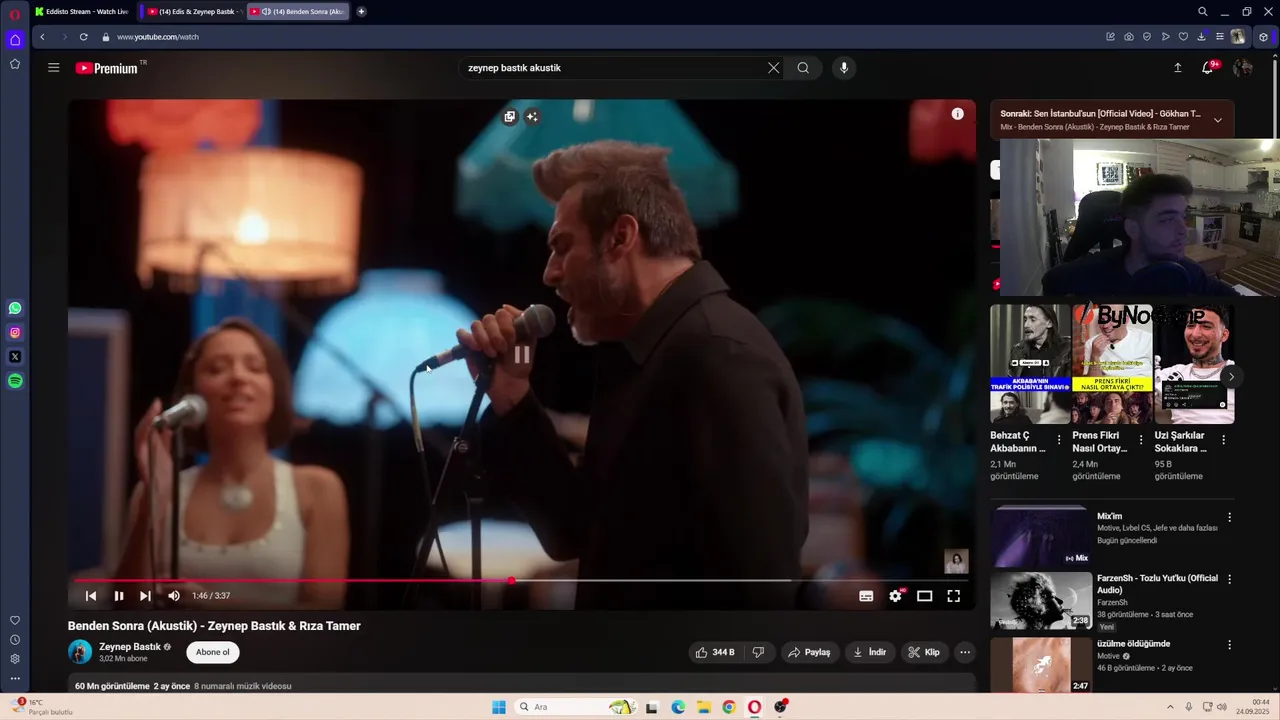Screen dimensions: 1280x720
Task: Open options for Uzi Şarkılar video
Action: (x=1223, y=440)
